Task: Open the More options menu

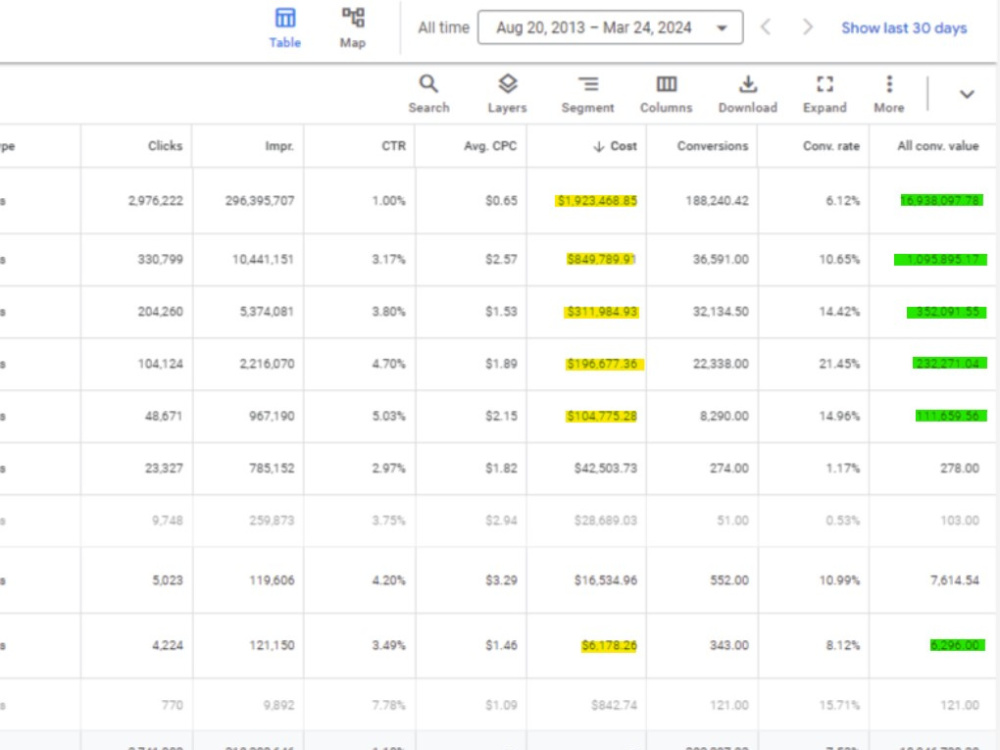Action: pyautogui.click(x=889, y=94)
